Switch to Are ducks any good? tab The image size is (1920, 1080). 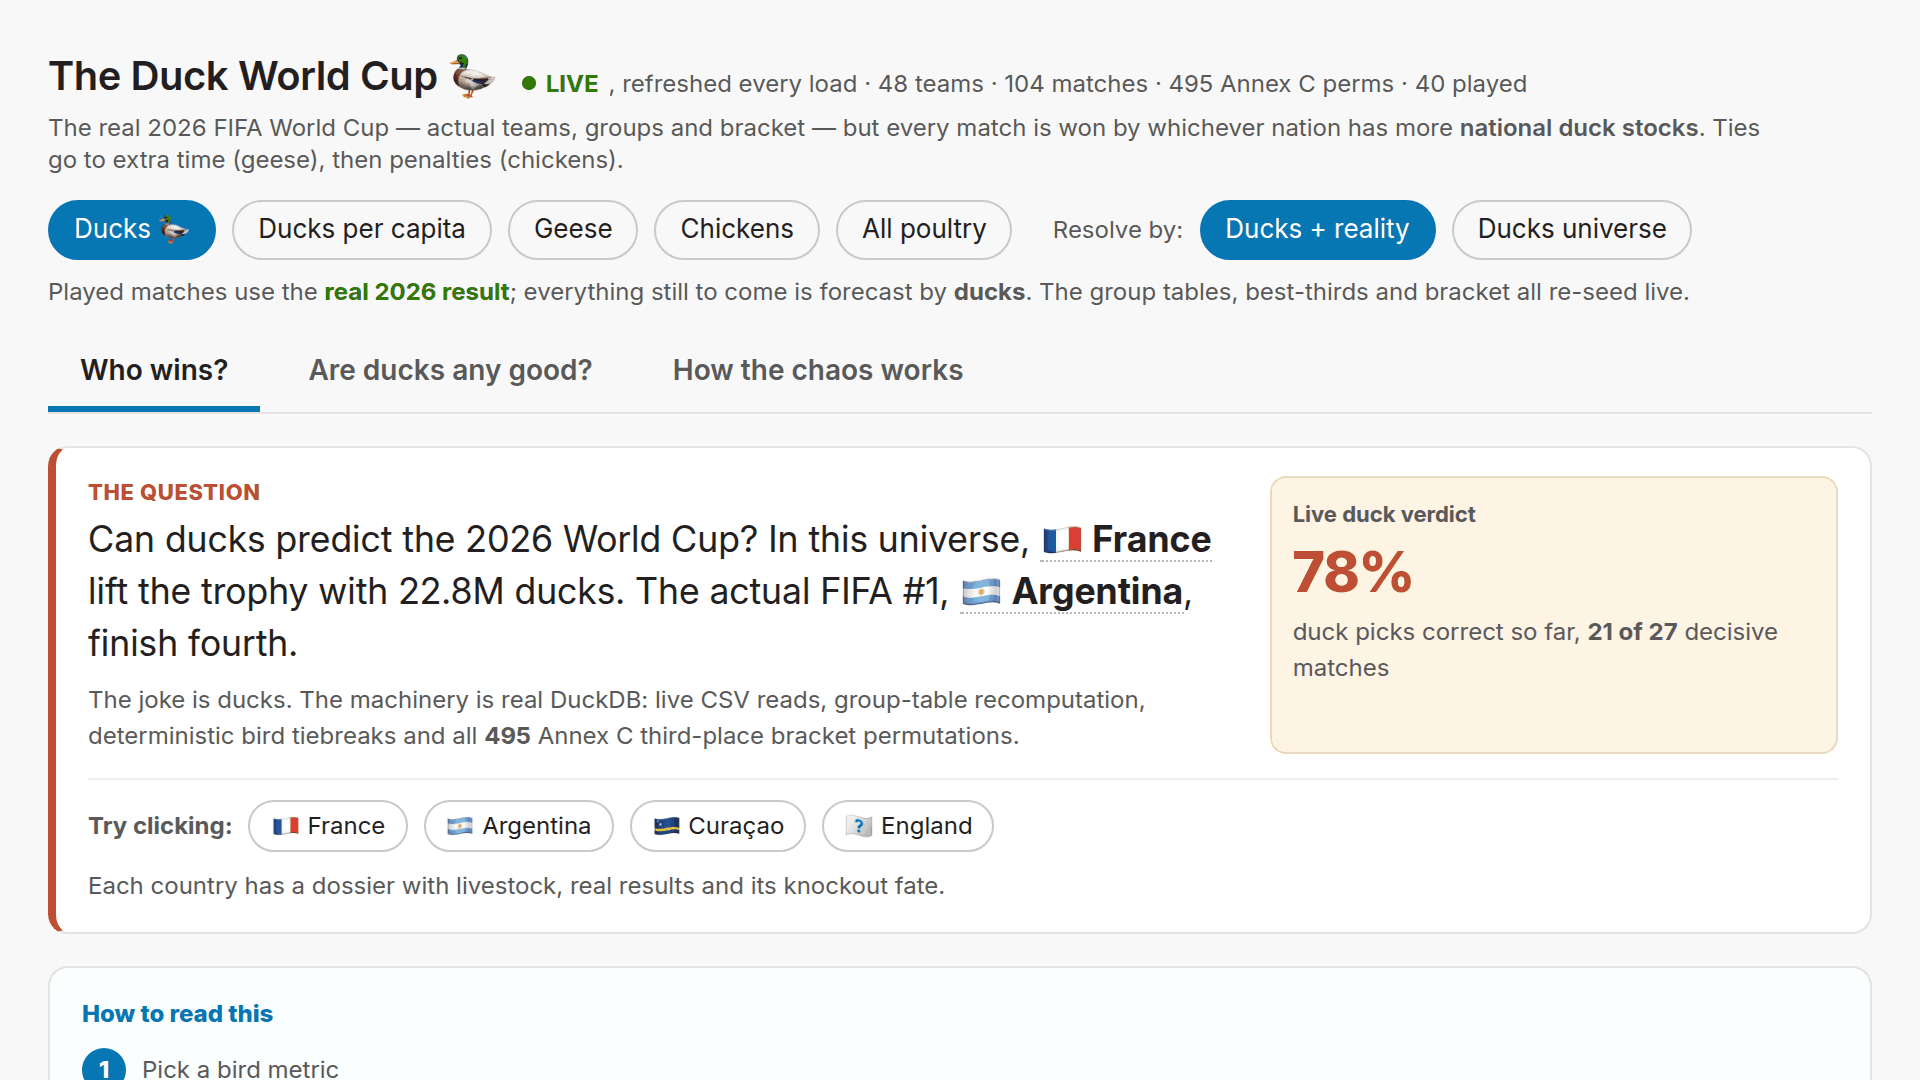(450, 371)
